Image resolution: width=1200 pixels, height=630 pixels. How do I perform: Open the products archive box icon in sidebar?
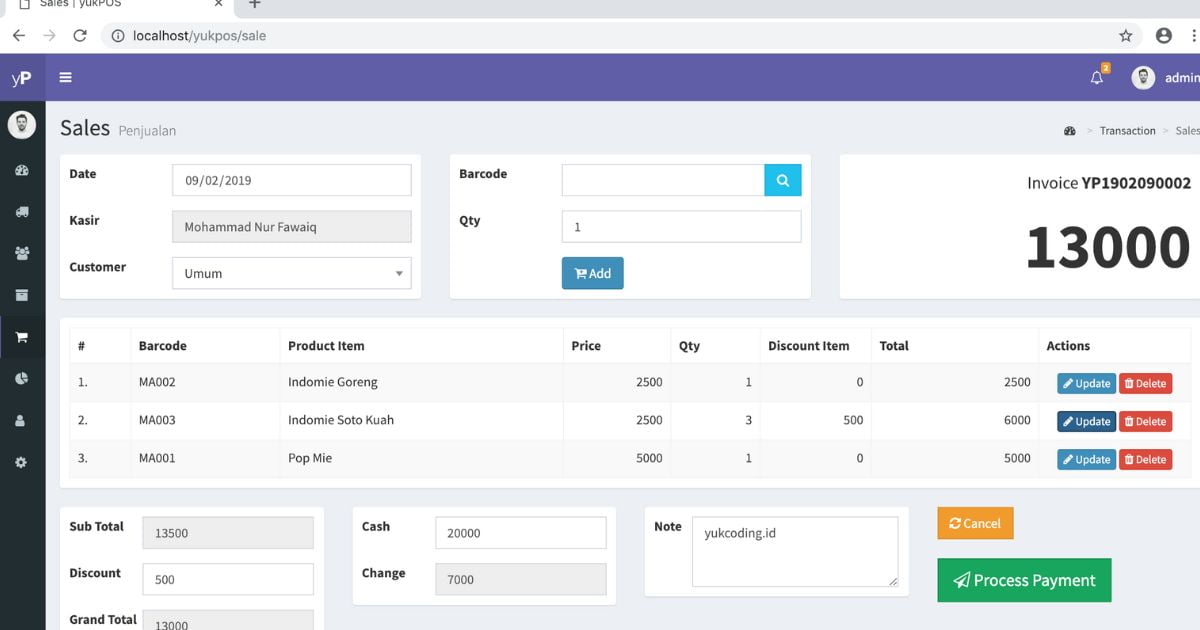point(22,295)
